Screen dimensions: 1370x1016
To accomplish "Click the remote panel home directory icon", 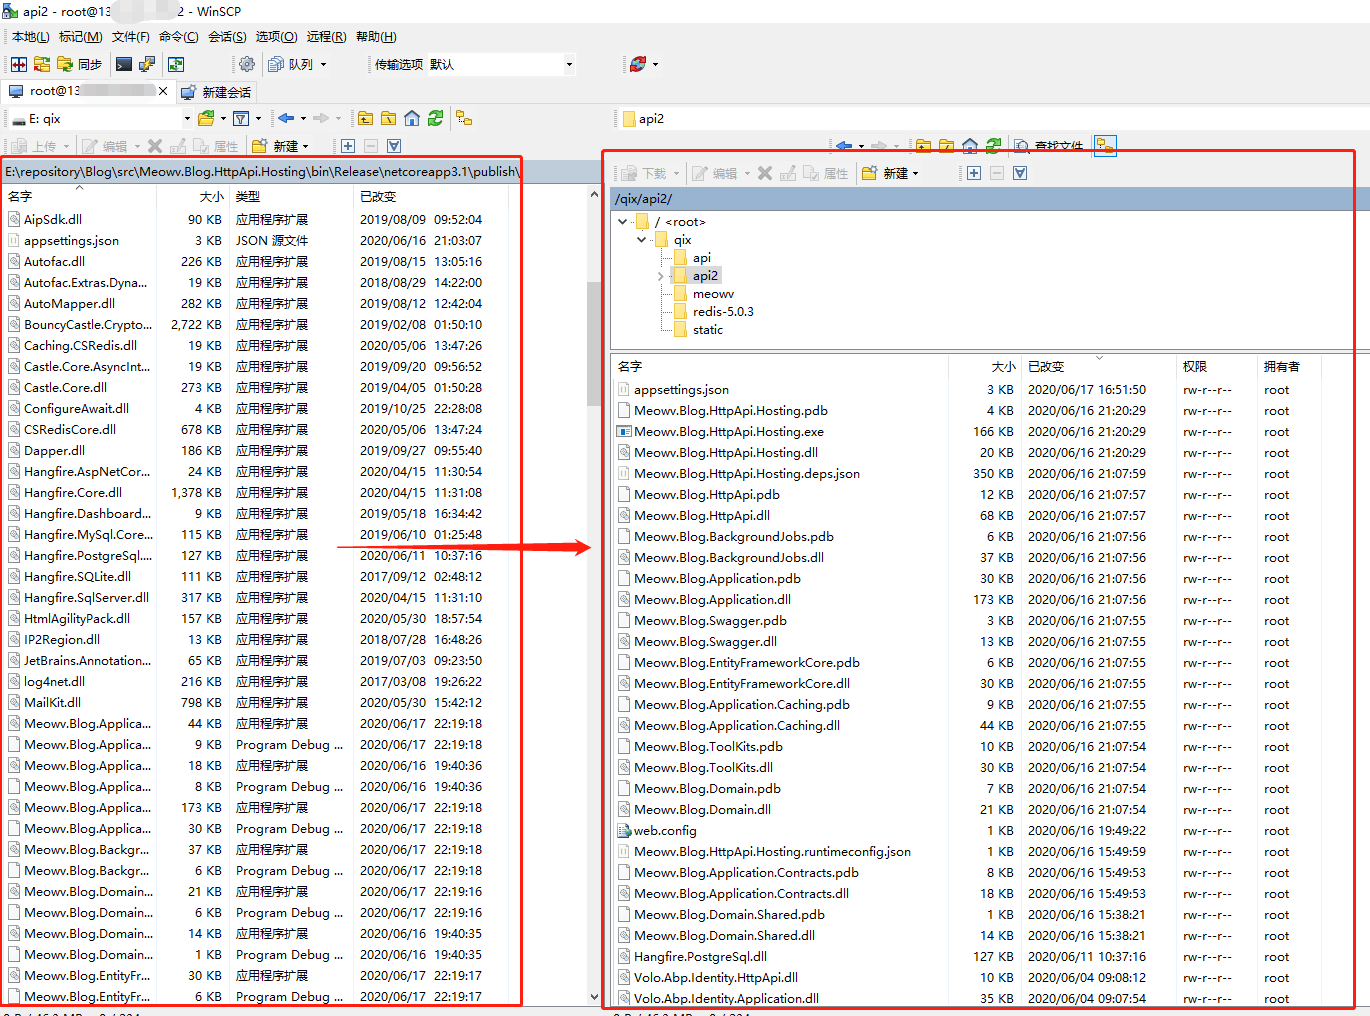I will (x=969, y=146).
